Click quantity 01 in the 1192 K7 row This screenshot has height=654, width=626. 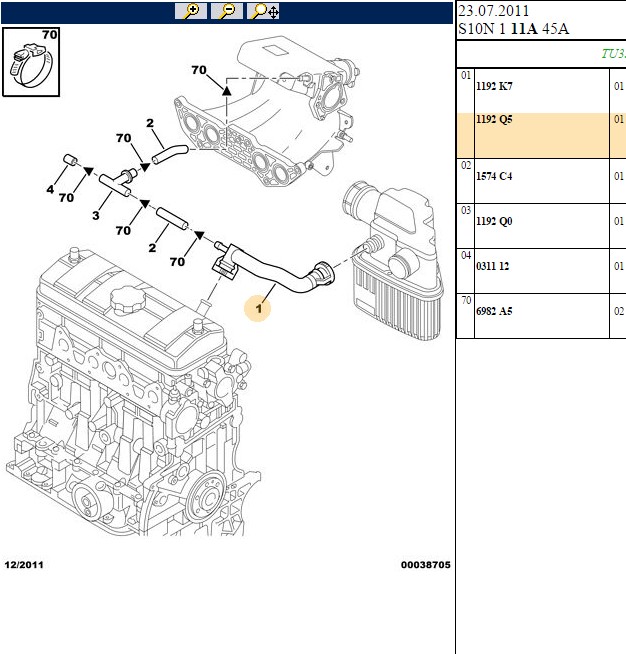619,86
